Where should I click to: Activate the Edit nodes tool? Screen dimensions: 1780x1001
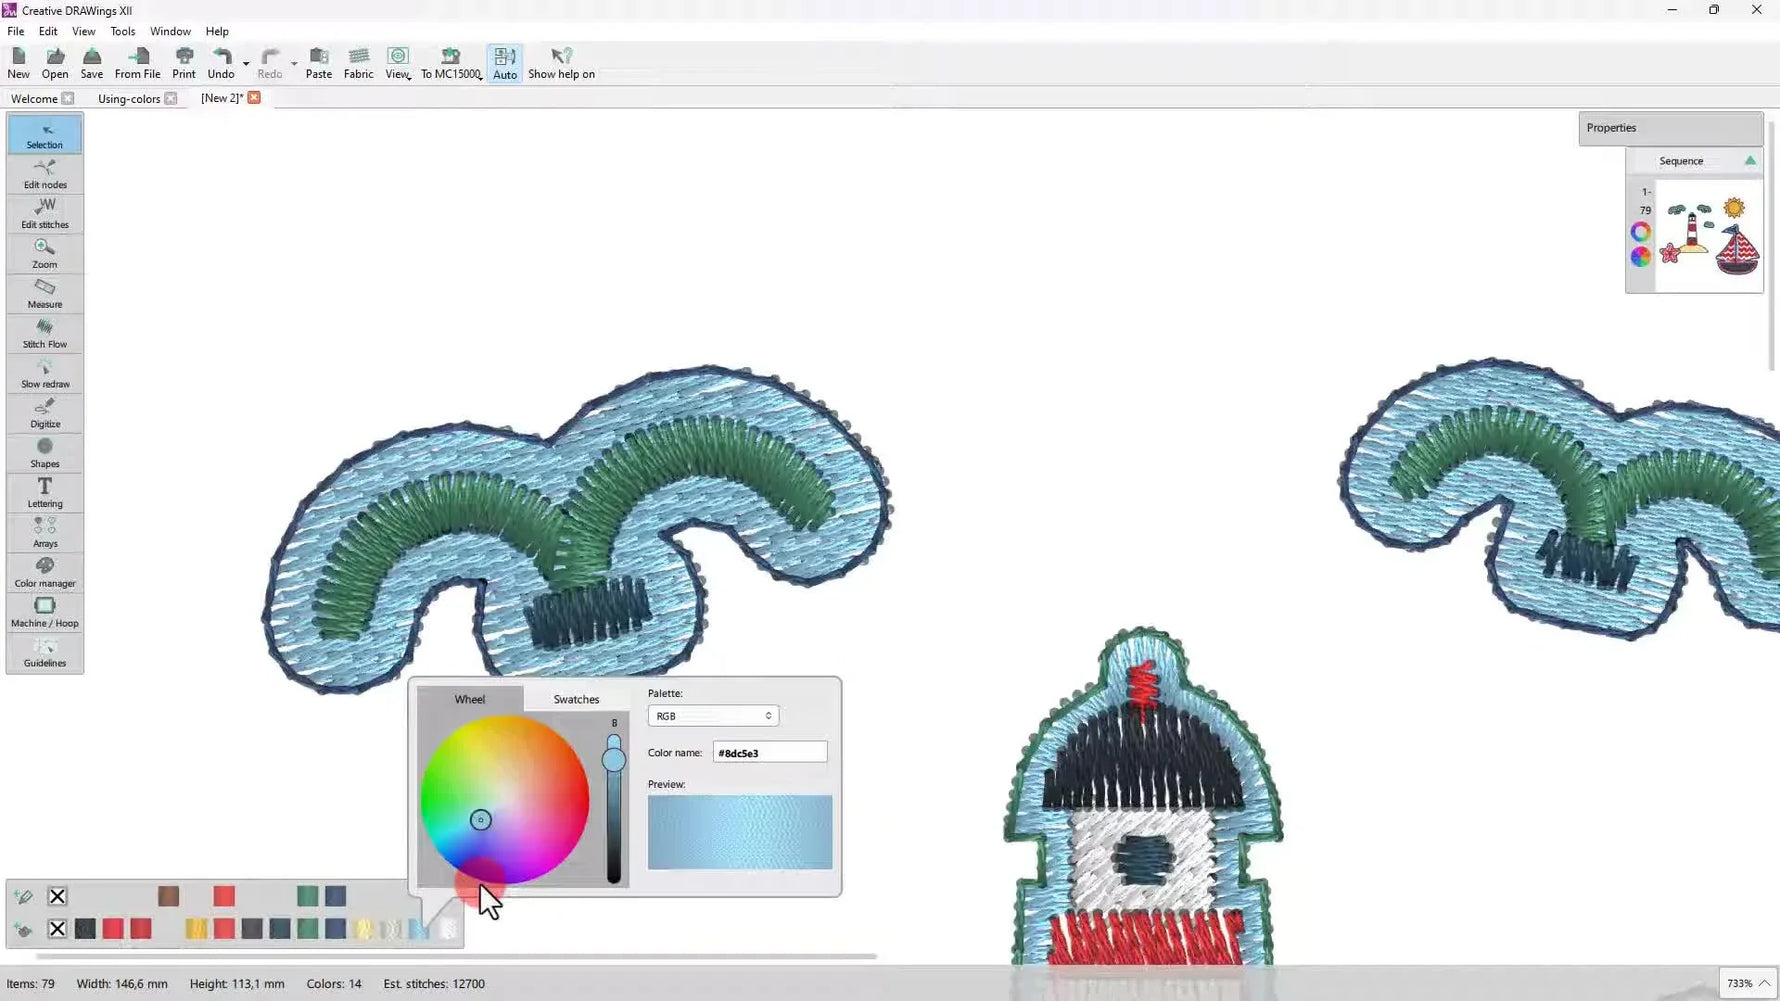(x=44, y=173)
